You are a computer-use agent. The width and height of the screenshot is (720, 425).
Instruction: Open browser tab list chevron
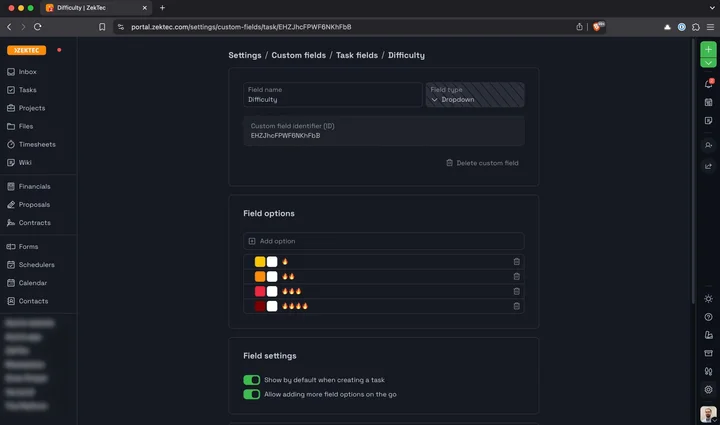[x=712, y=8]
